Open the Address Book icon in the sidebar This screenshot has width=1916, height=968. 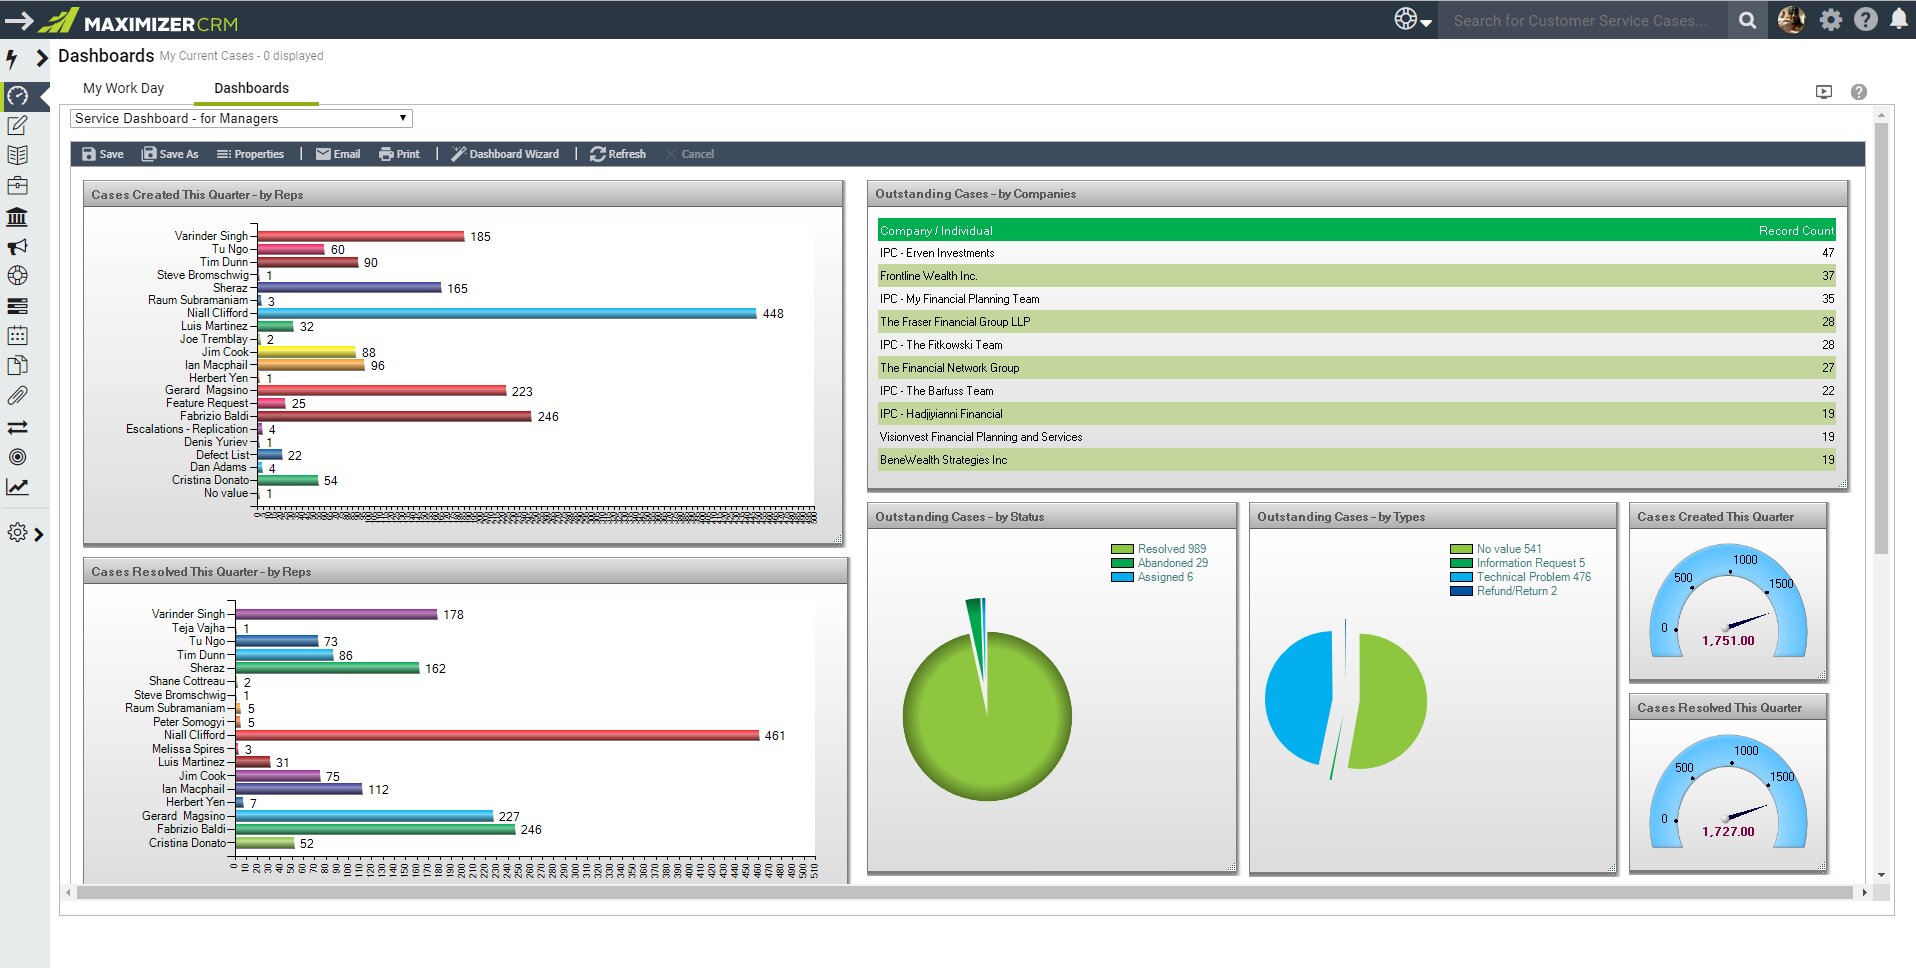pyautogui.click(x=17, y=157)
